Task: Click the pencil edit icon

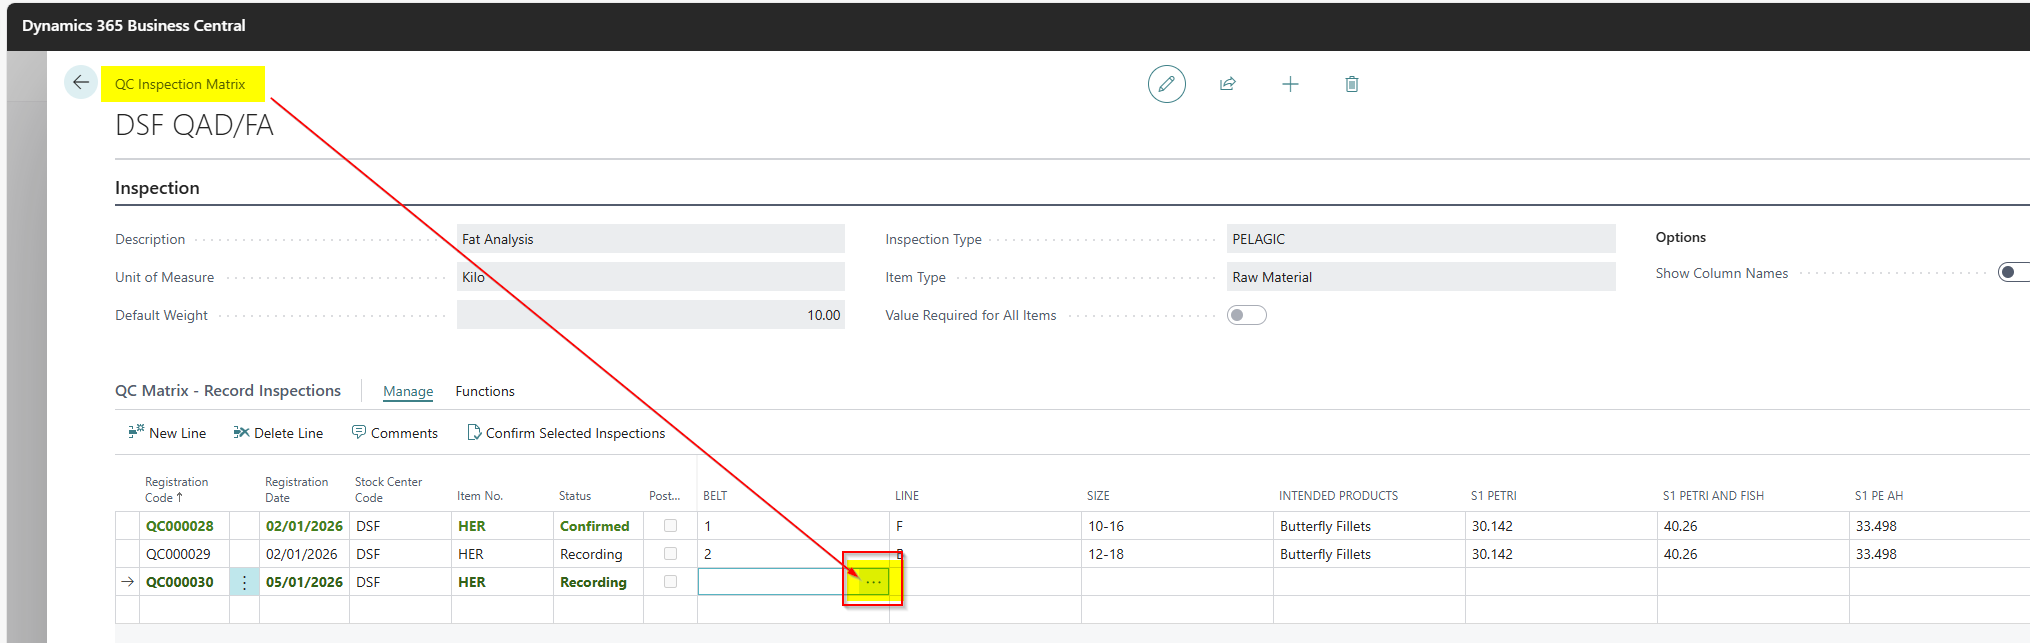Action: pos(1166,84)
